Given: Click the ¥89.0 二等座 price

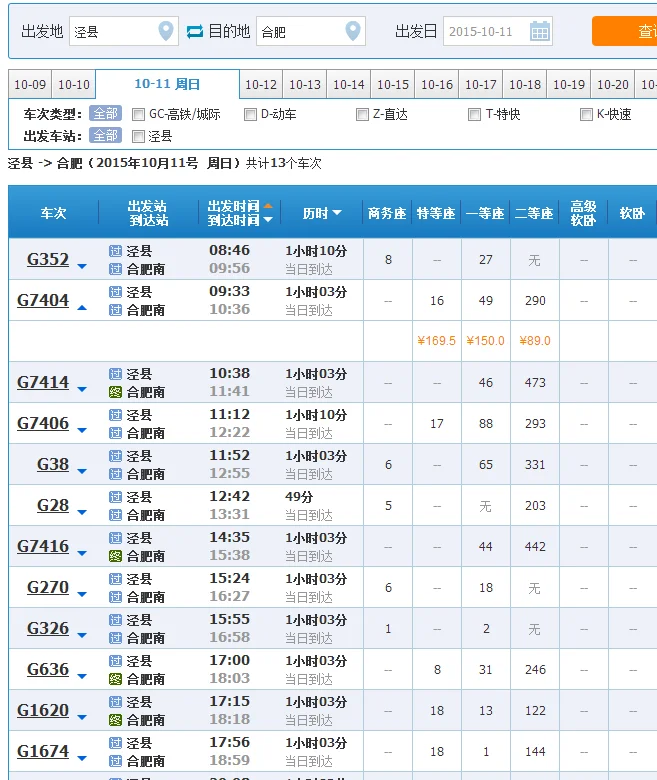Looking at the screenshot, I should (535, 341).
